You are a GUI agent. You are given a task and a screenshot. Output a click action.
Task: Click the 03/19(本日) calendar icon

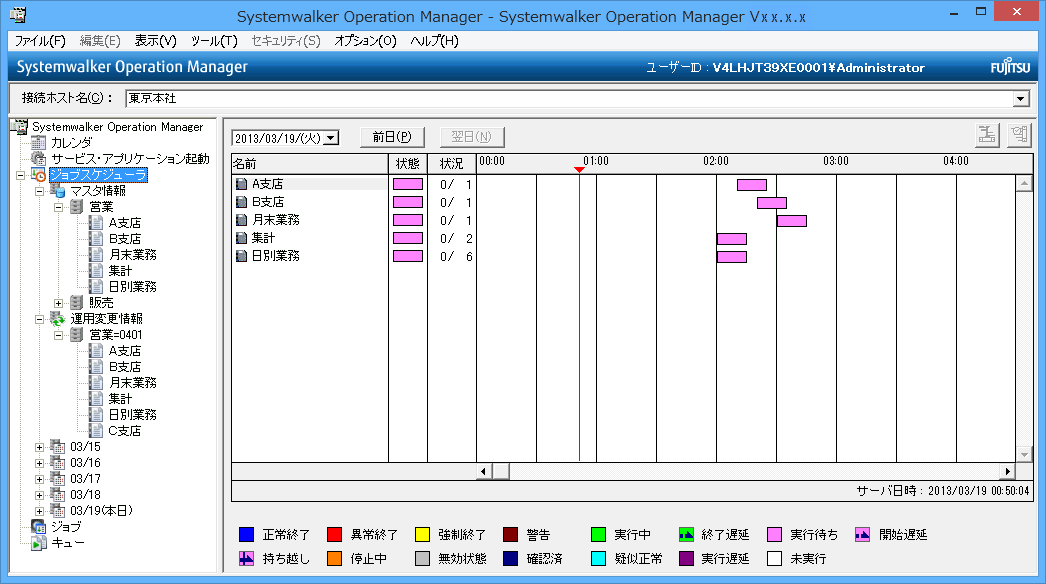59,511
